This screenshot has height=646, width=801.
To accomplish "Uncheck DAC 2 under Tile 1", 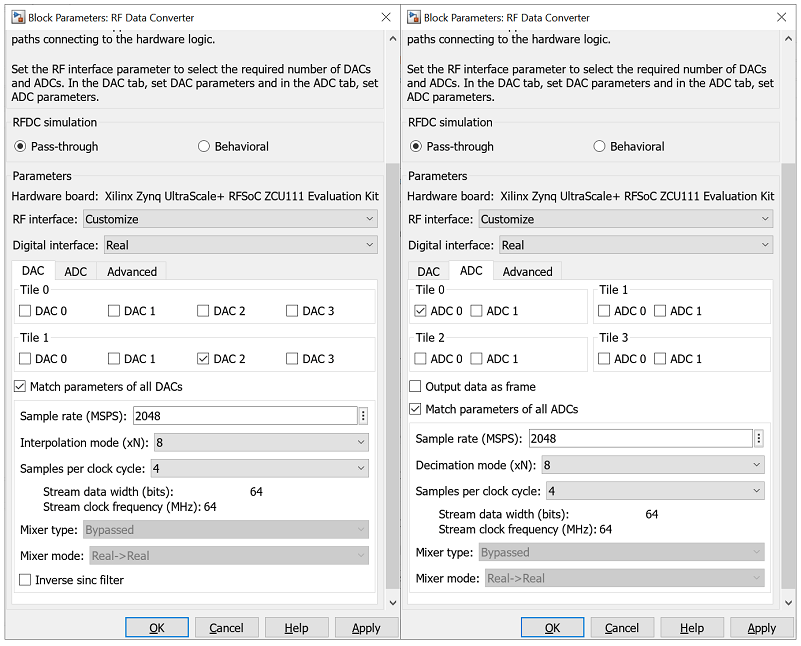I will coord(204,359).
